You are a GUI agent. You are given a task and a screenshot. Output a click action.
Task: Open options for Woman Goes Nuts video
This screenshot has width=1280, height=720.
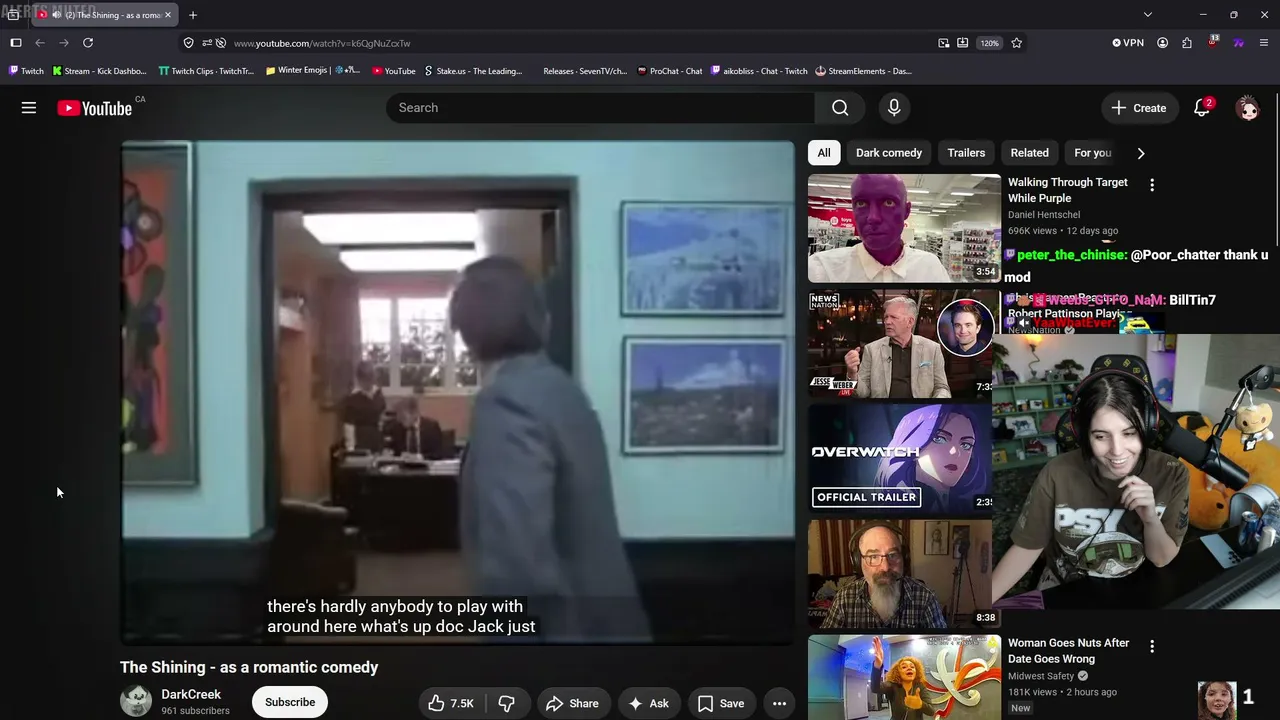(x=1152, y=647)
